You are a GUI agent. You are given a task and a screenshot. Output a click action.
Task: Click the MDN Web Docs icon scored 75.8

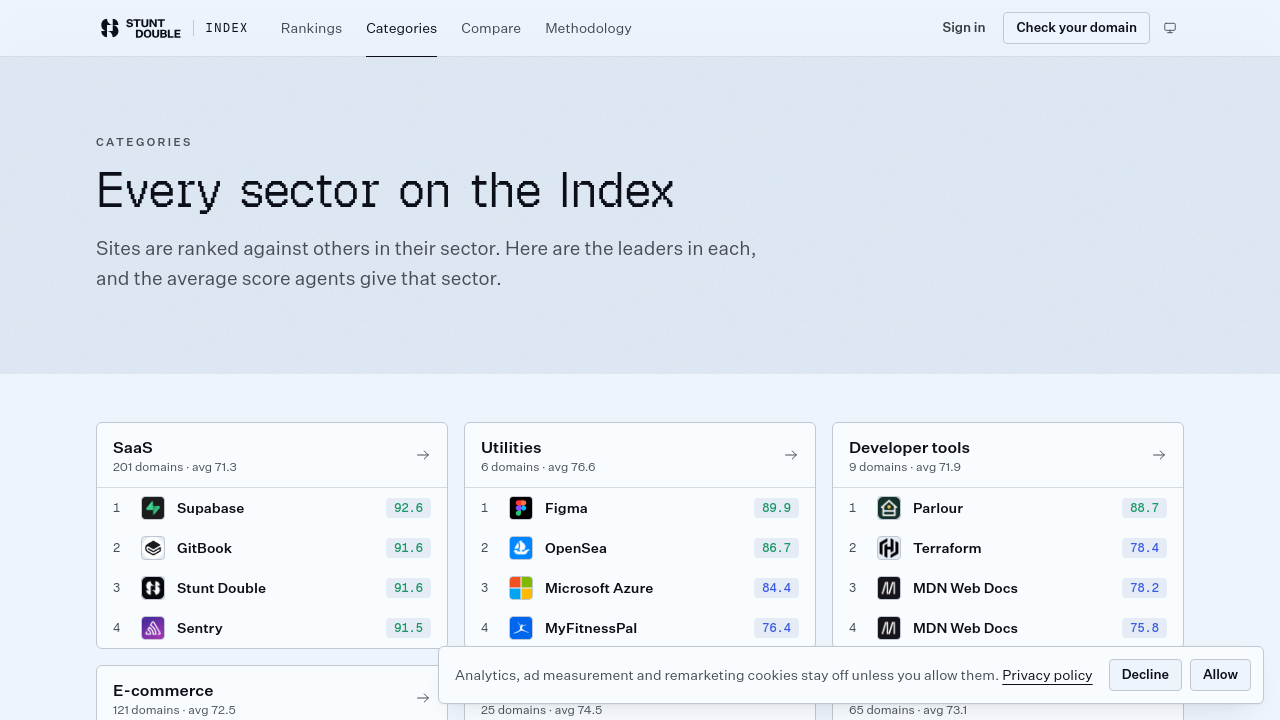coord(889,628)
